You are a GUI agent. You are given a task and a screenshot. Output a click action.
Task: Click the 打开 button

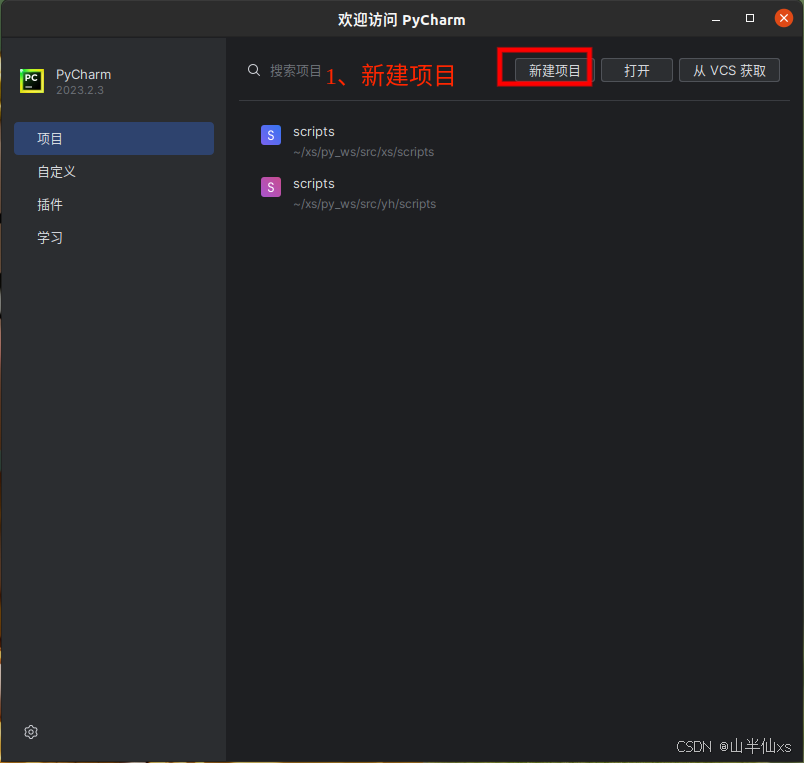pos(636,70)
